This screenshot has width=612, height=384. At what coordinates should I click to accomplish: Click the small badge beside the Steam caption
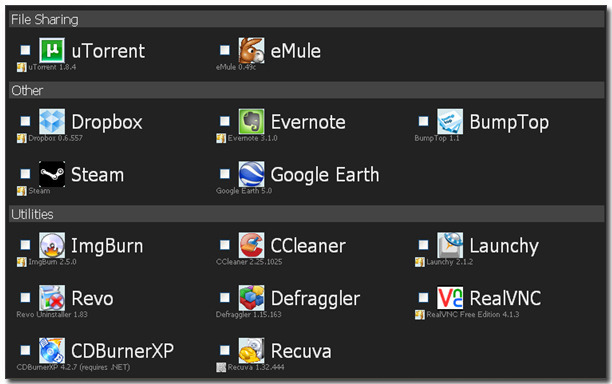(x=21, y=191)
